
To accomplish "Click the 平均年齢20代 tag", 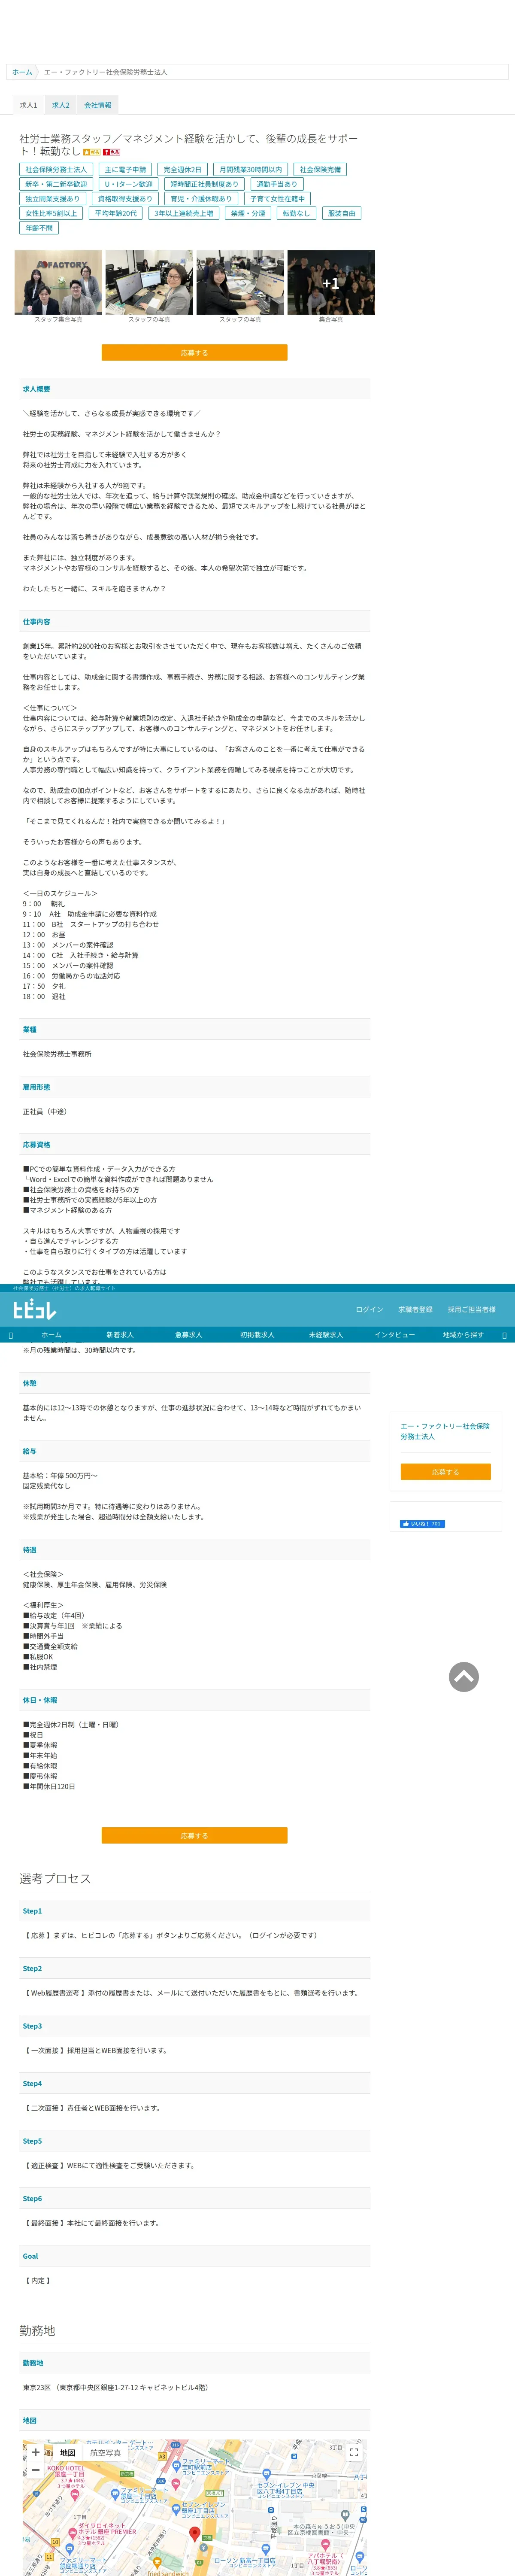I will pos(116,213).
